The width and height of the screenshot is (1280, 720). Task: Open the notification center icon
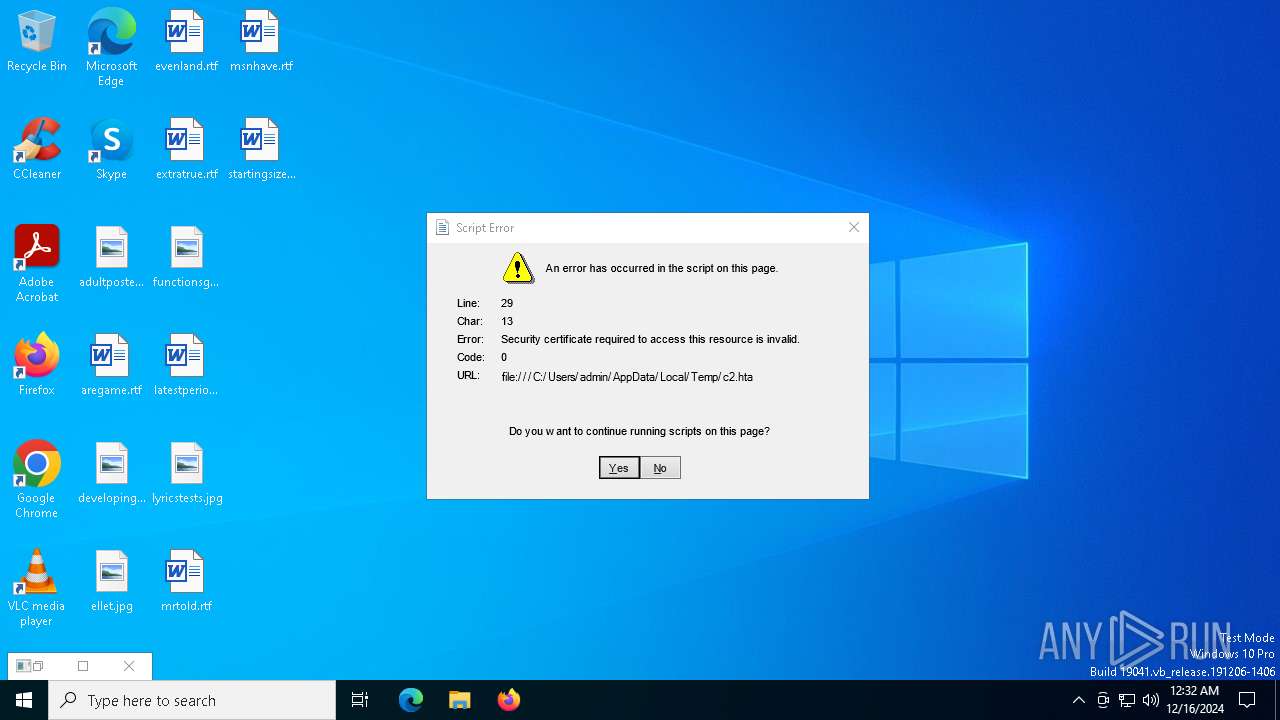pyautogui.click(x=1247, y=700)
